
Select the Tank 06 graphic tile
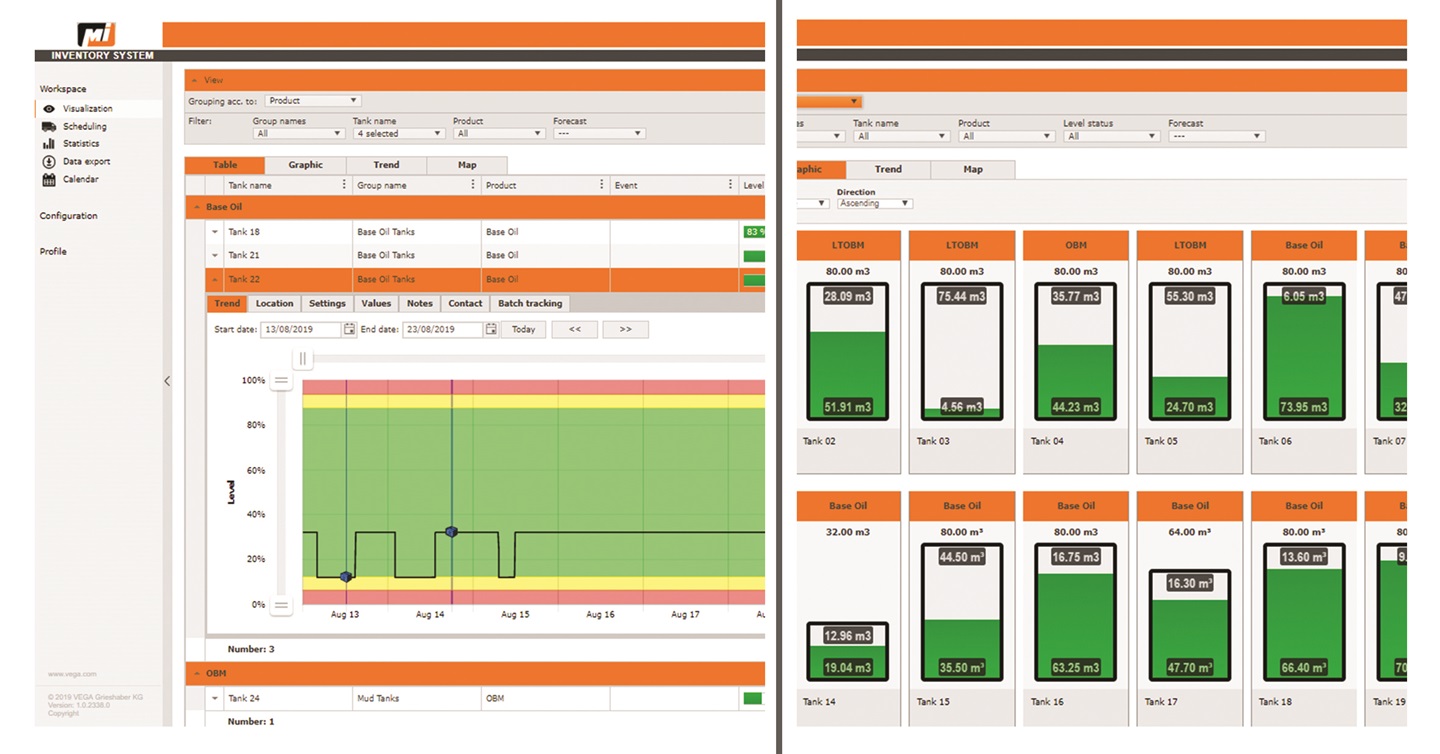tap(1303, 350)
